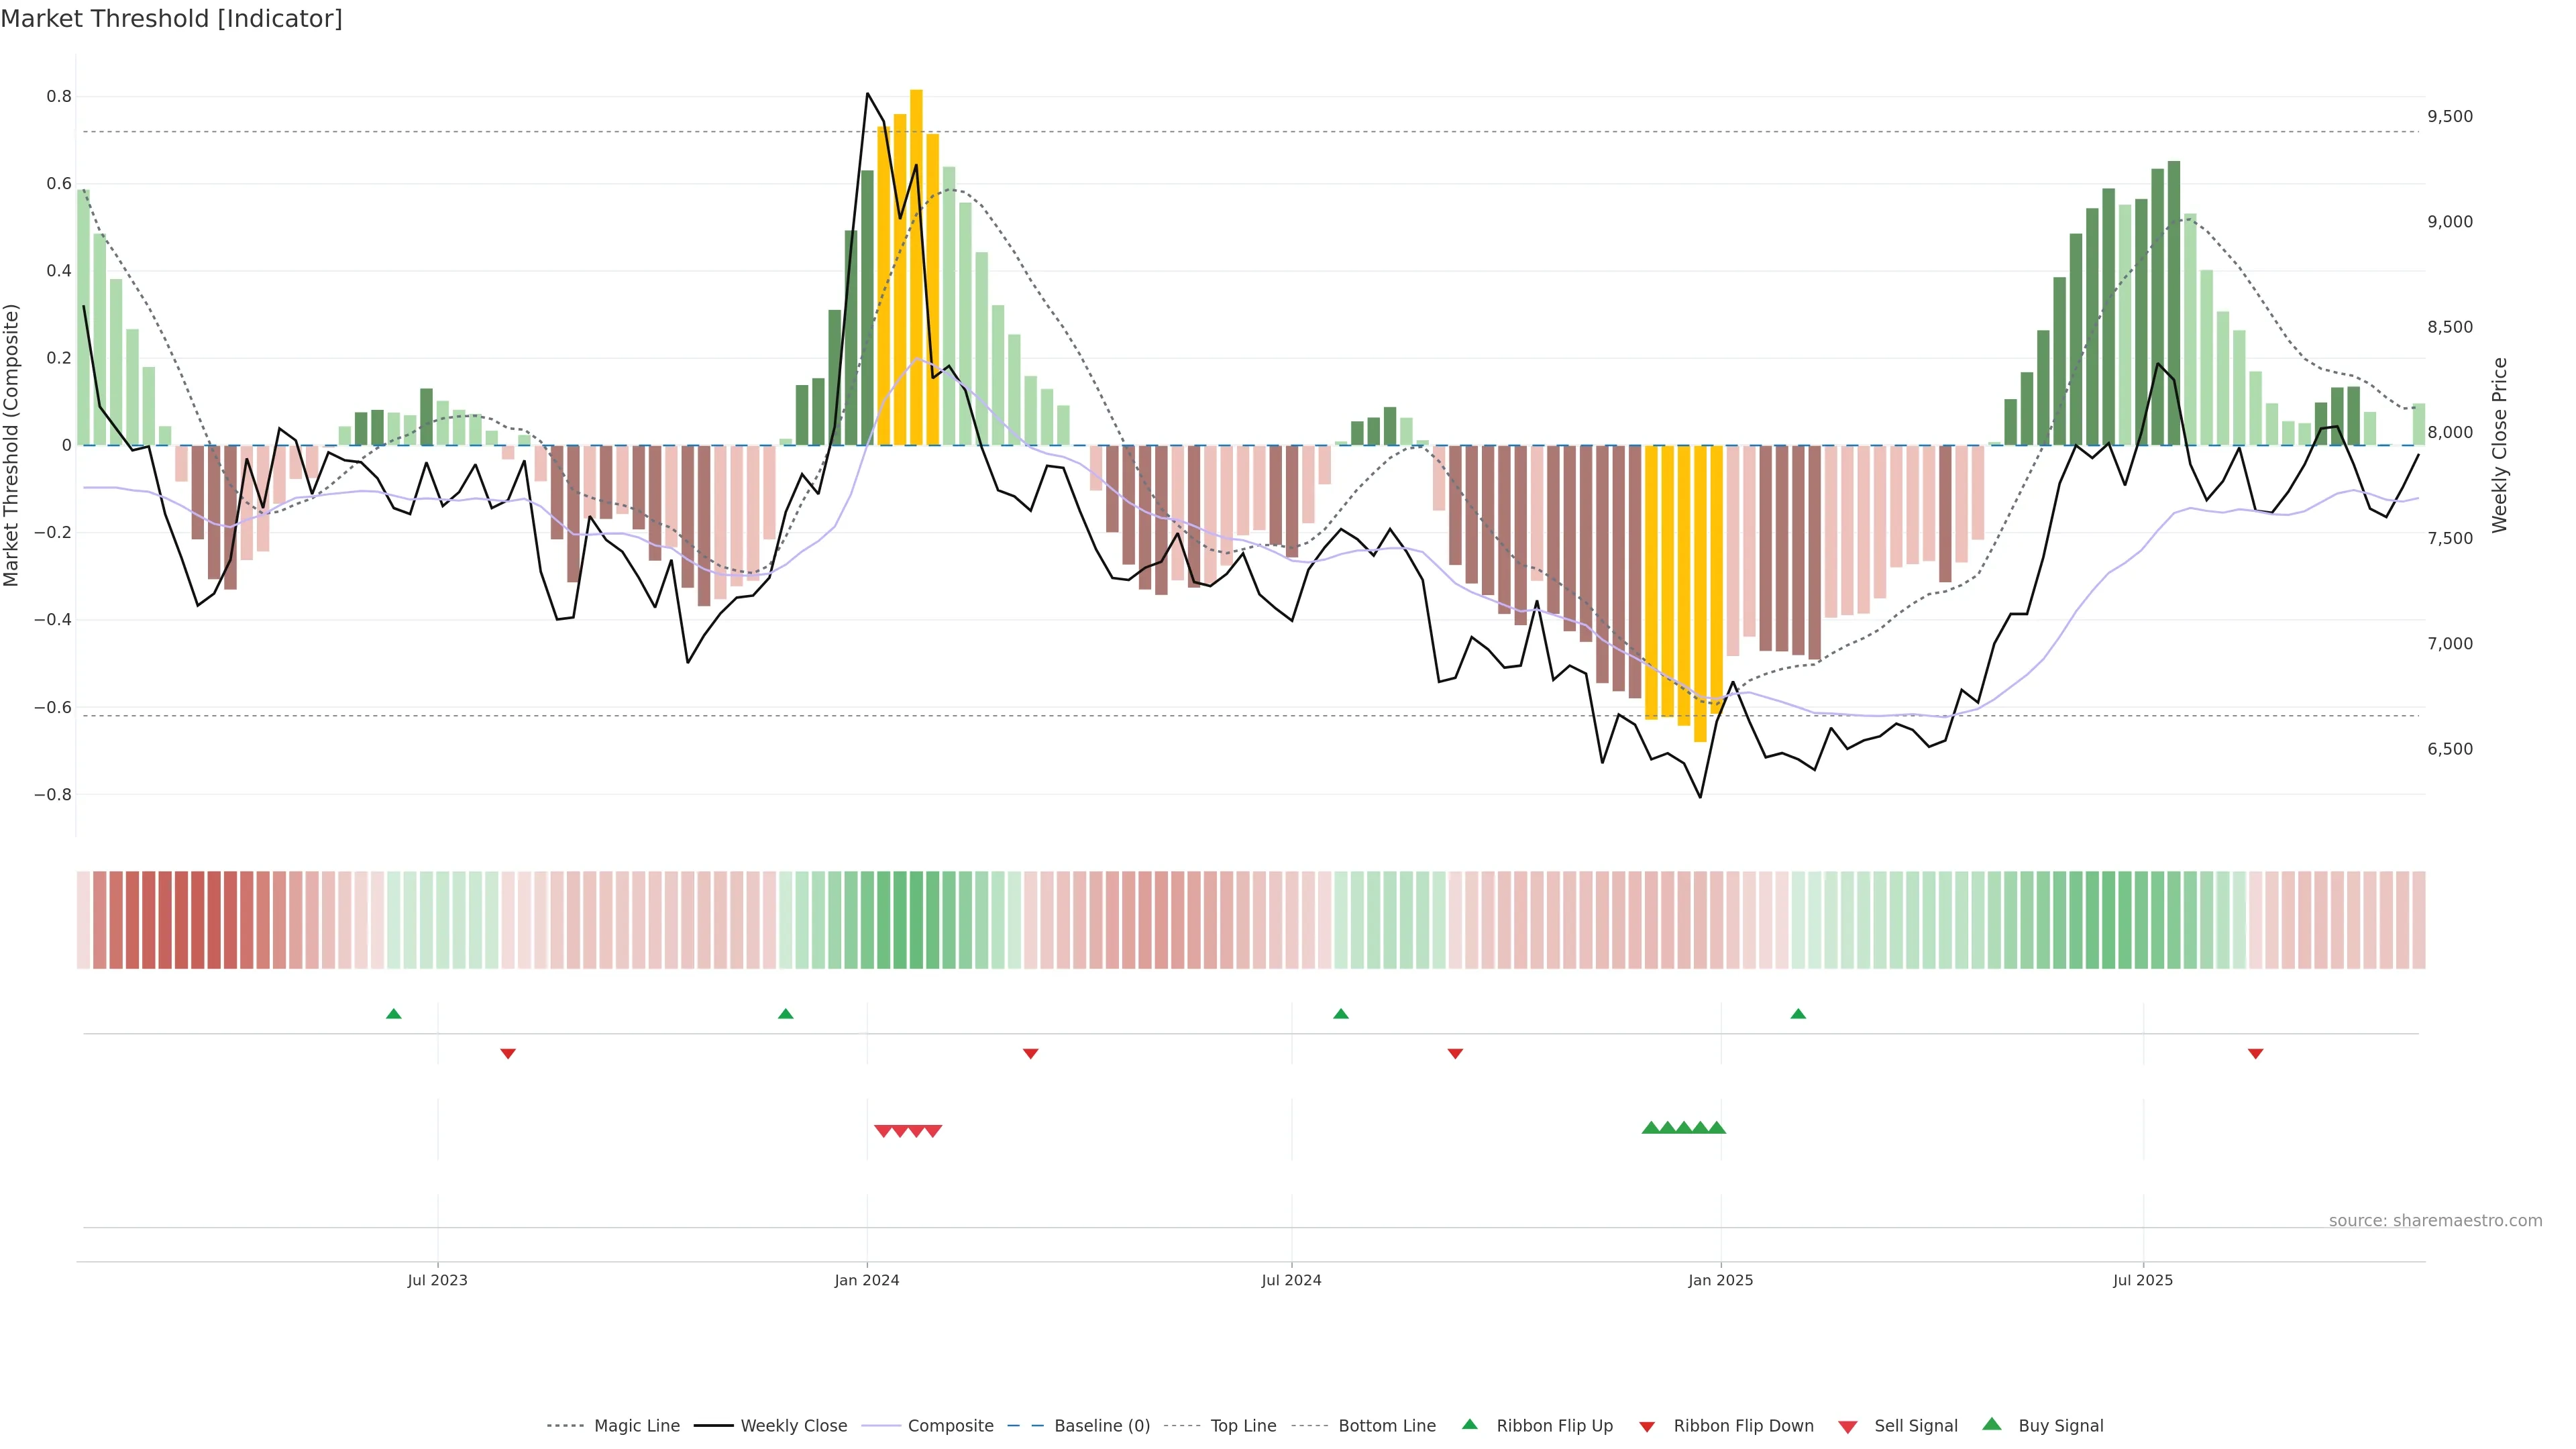Click the Ribbon Flip Up marker before Jul 2023
This screenshot has width=2576, height=1449.
[394, 1014]
